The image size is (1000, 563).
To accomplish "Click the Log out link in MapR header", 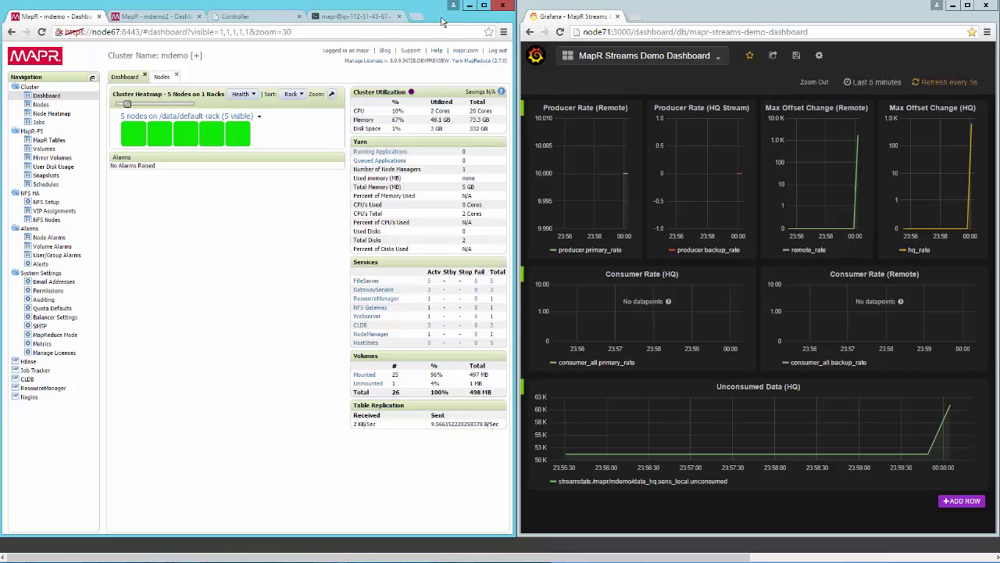I will [497, 50].
